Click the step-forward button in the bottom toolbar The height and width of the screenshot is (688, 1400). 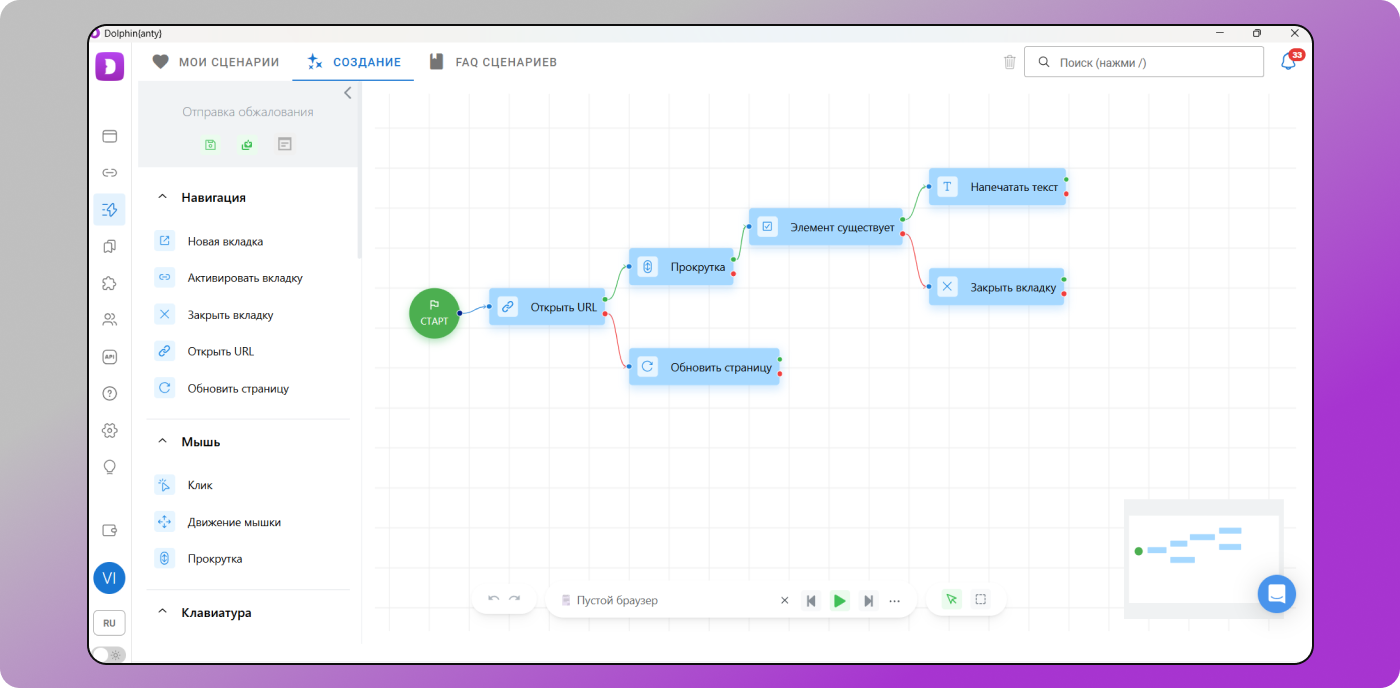pos(868,601)
